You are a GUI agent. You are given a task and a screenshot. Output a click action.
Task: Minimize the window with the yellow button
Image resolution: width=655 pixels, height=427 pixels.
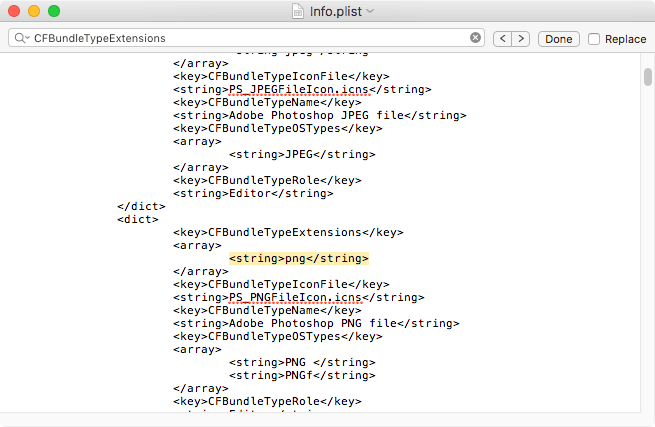(34, 11)
